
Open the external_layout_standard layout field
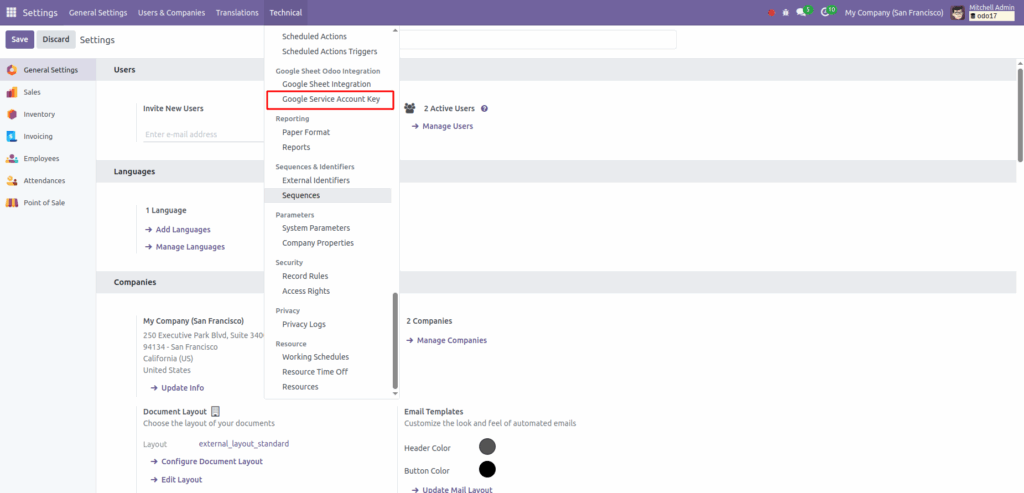244,444
